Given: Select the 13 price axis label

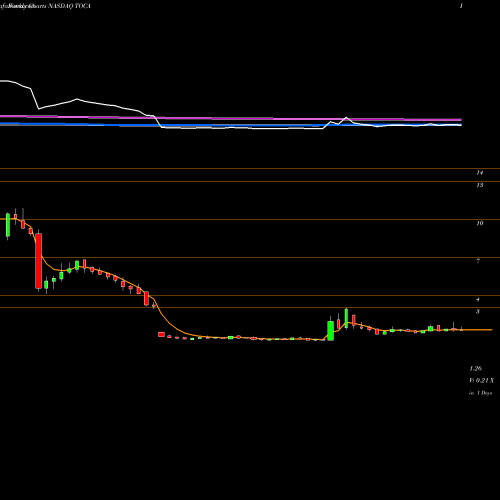Looking at the screenshot, I should click(480, 185).
